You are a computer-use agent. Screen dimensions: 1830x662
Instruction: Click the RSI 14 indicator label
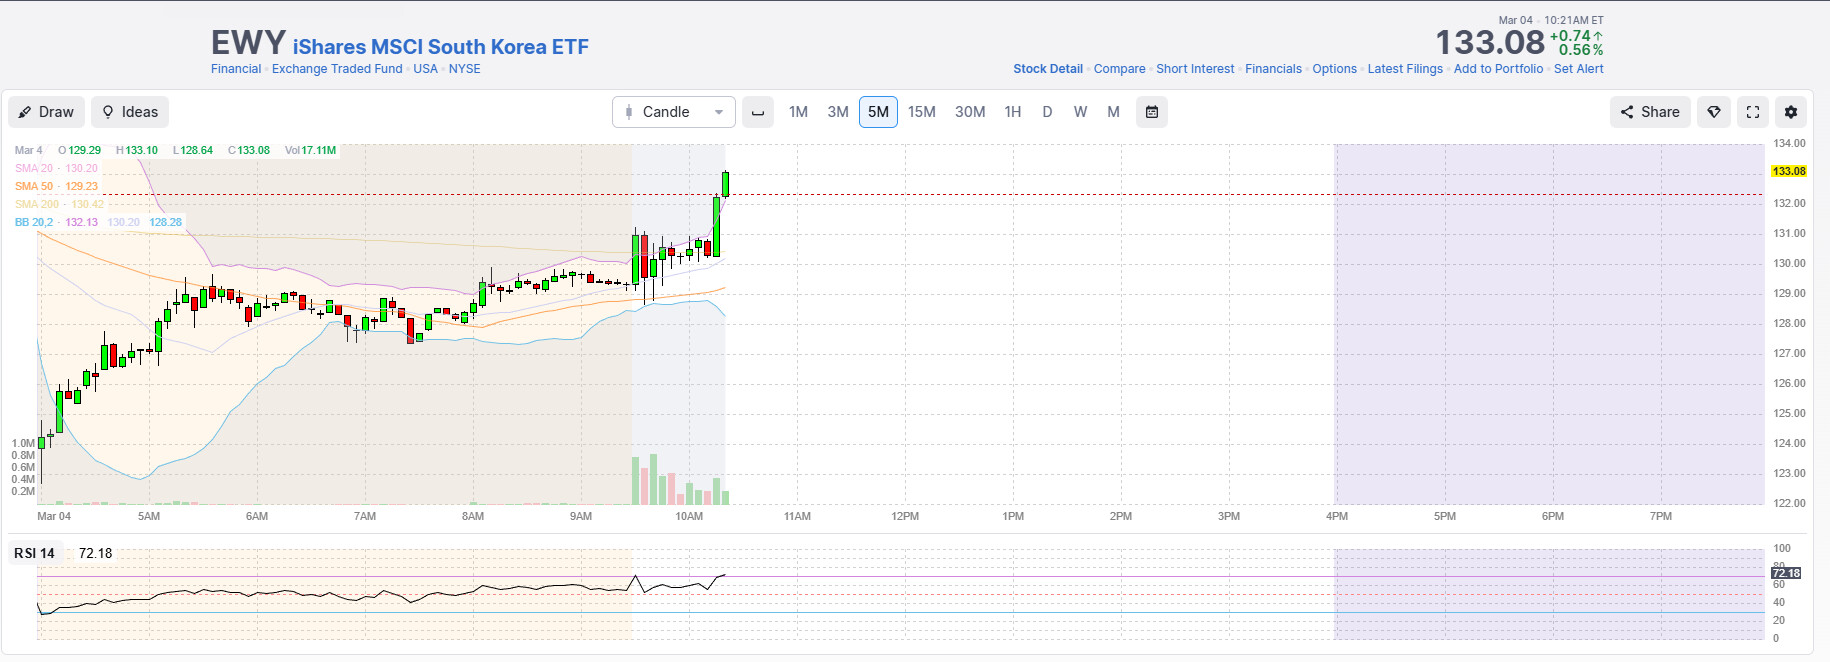[x=35, y=553]
